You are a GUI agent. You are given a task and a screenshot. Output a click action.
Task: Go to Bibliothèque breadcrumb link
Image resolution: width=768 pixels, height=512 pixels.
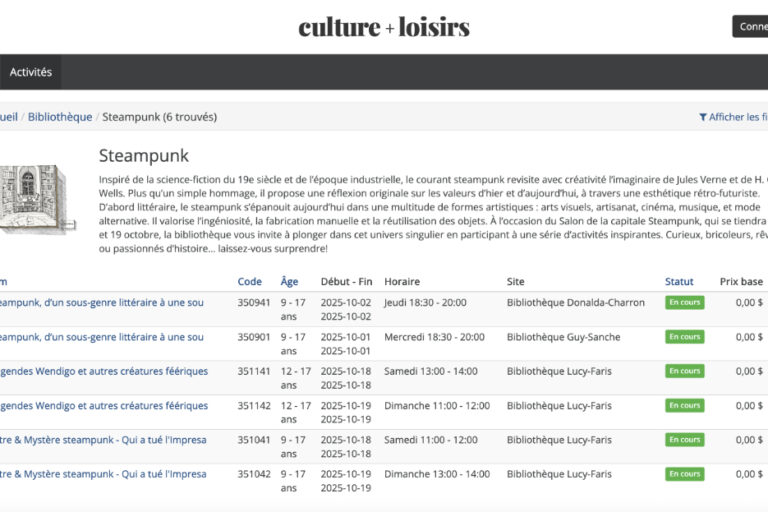click(x=60, y=117)
